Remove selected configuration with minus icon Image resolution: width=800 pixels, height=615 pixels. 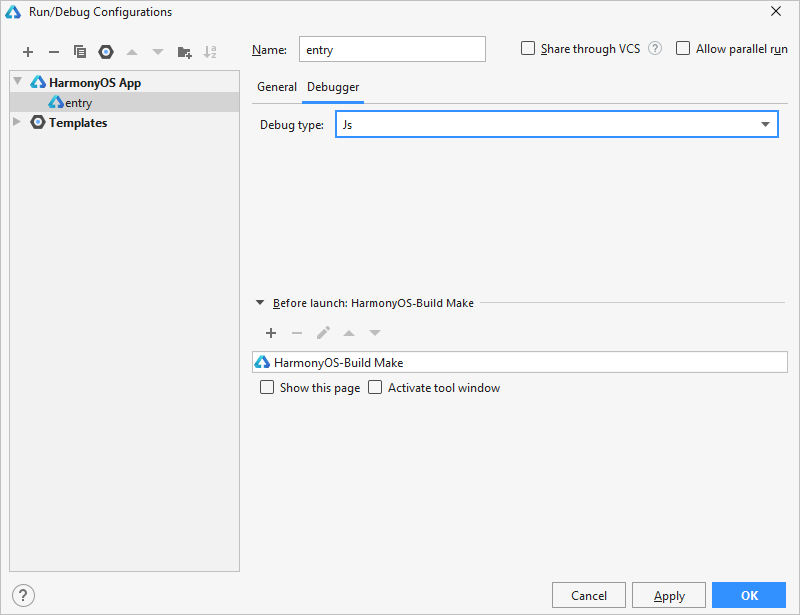click(54, 52)
